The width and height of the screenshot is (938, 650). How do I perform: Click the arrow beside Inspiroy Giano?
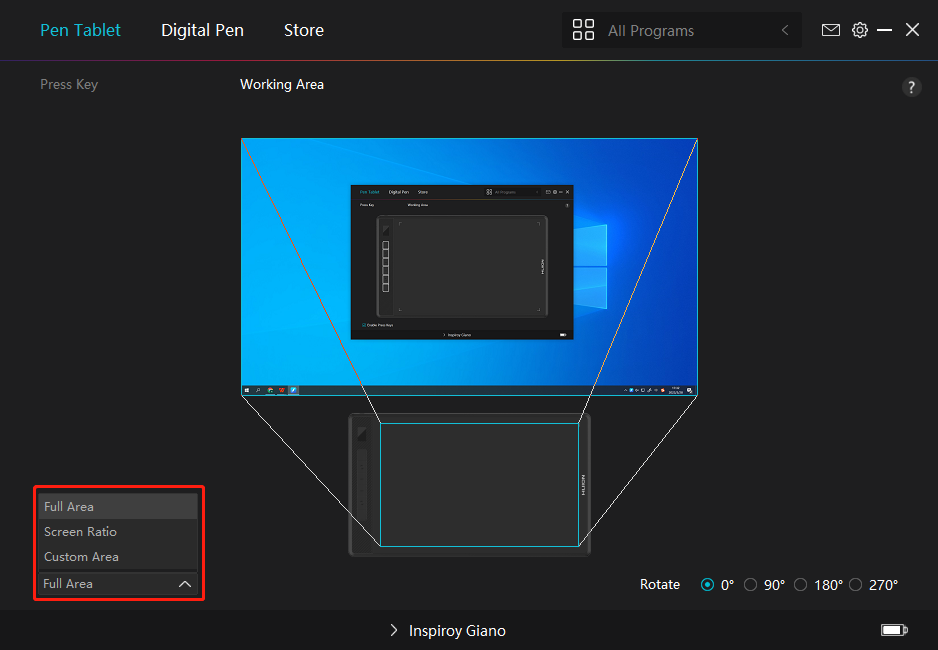(395, 631)
